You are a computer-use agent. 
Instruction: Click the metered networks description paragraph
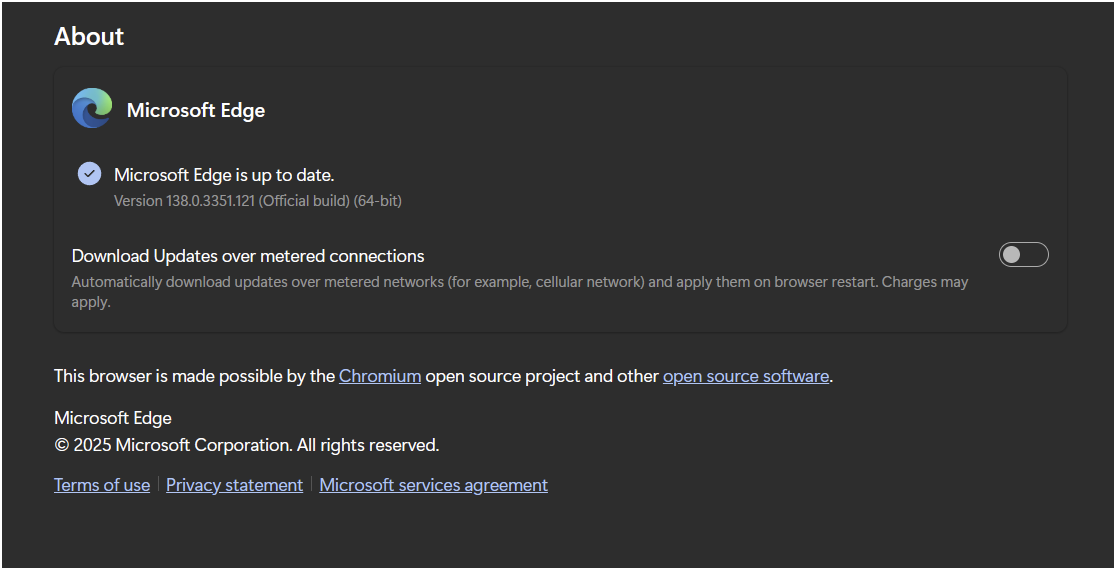pyautogui.click(x=520, y=292)
